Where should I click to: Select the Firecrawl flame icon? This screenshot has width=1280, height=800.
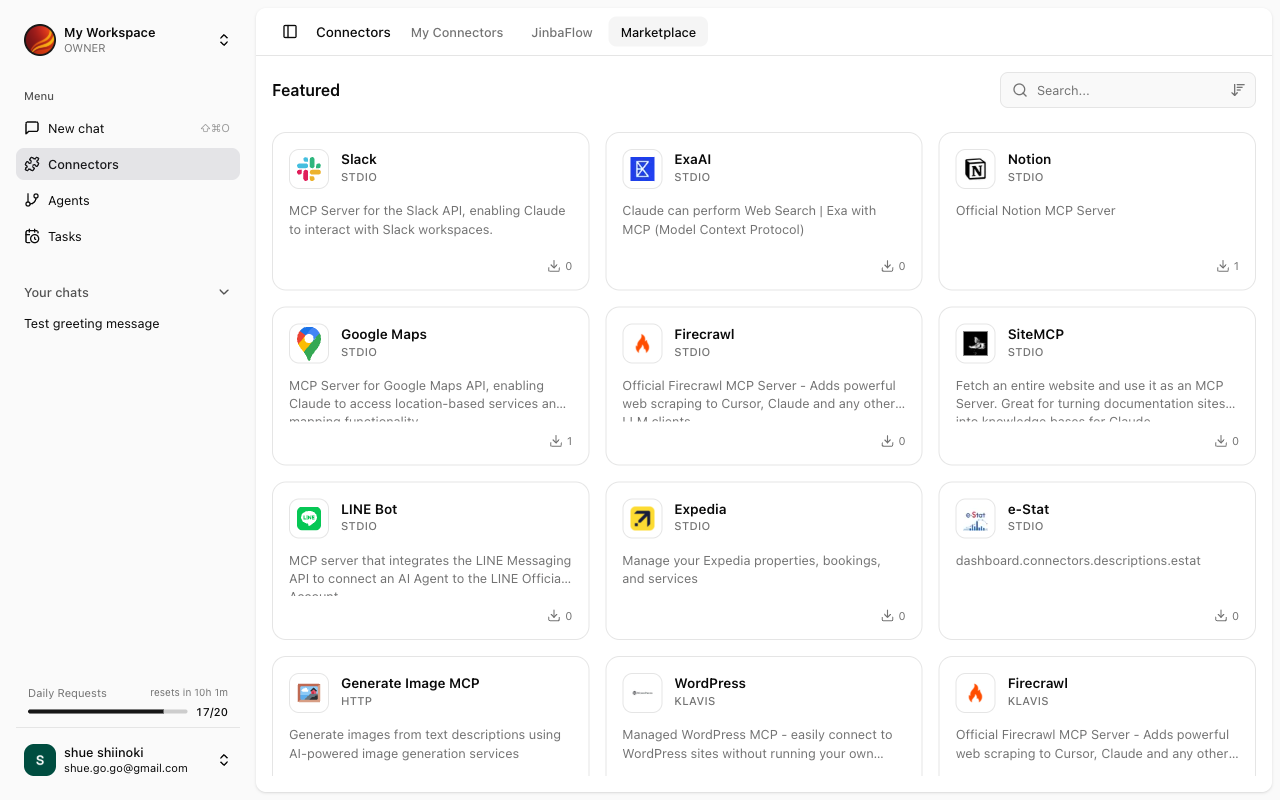pyautogui.click(x=642, y=343)
